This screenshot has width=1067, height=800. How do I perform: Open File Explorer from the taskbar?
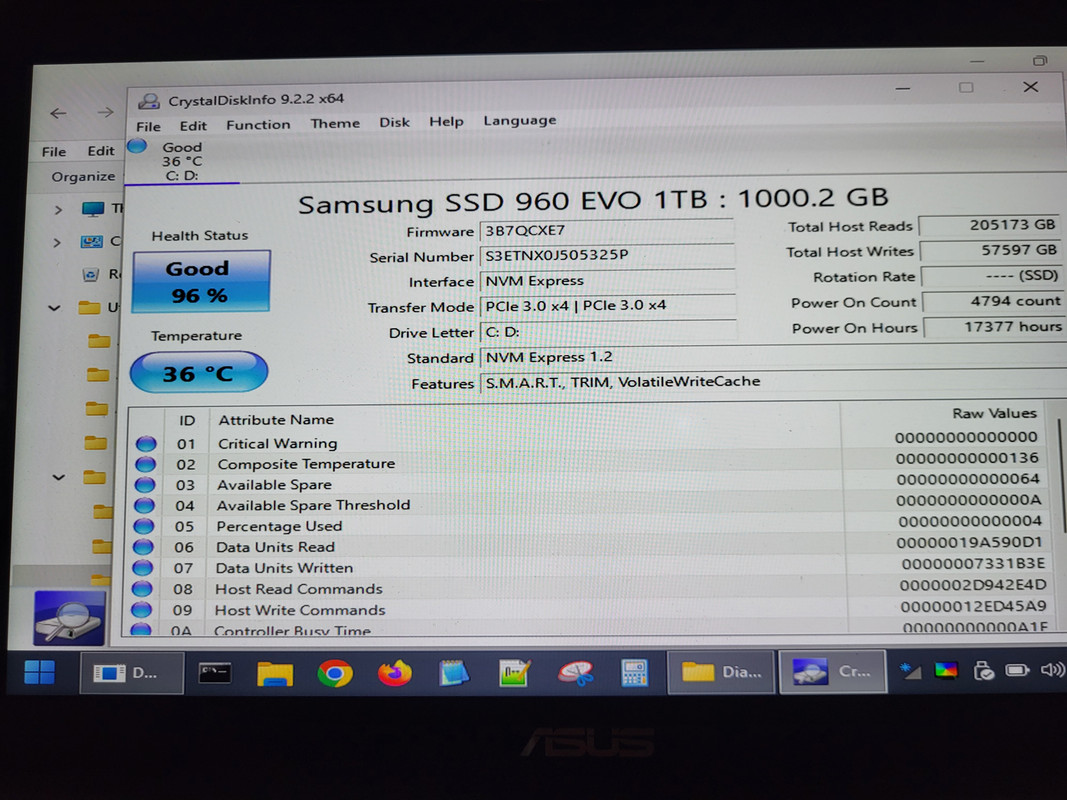275,673
